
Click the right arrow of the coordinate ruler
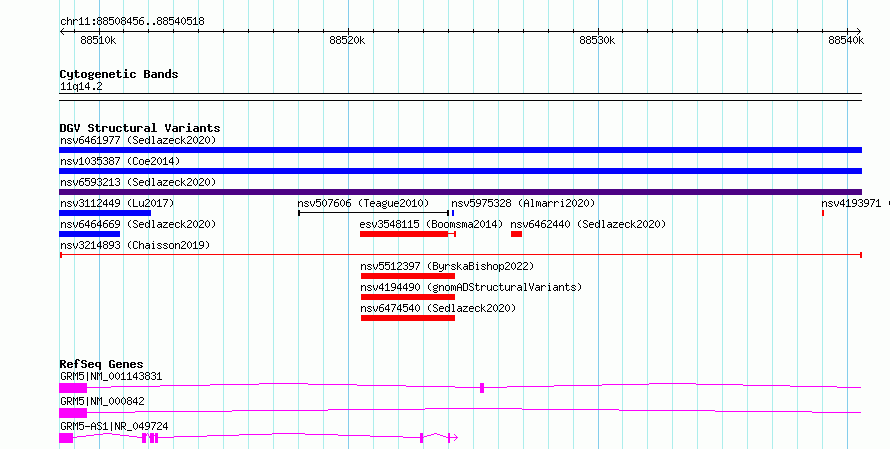pos(858,31)
